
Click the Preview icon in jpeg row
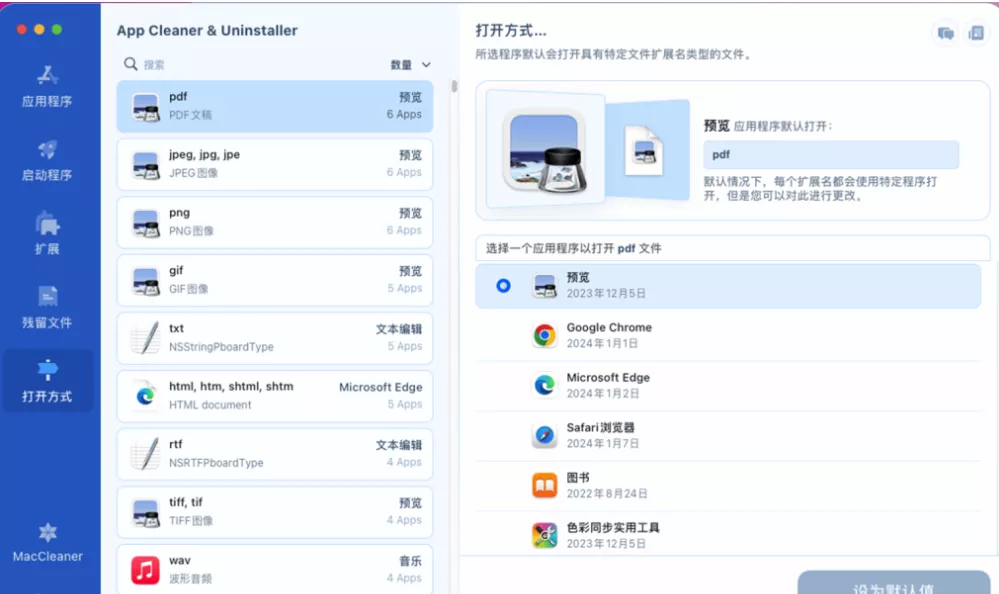pyautogui.click(x=145, y=164)
